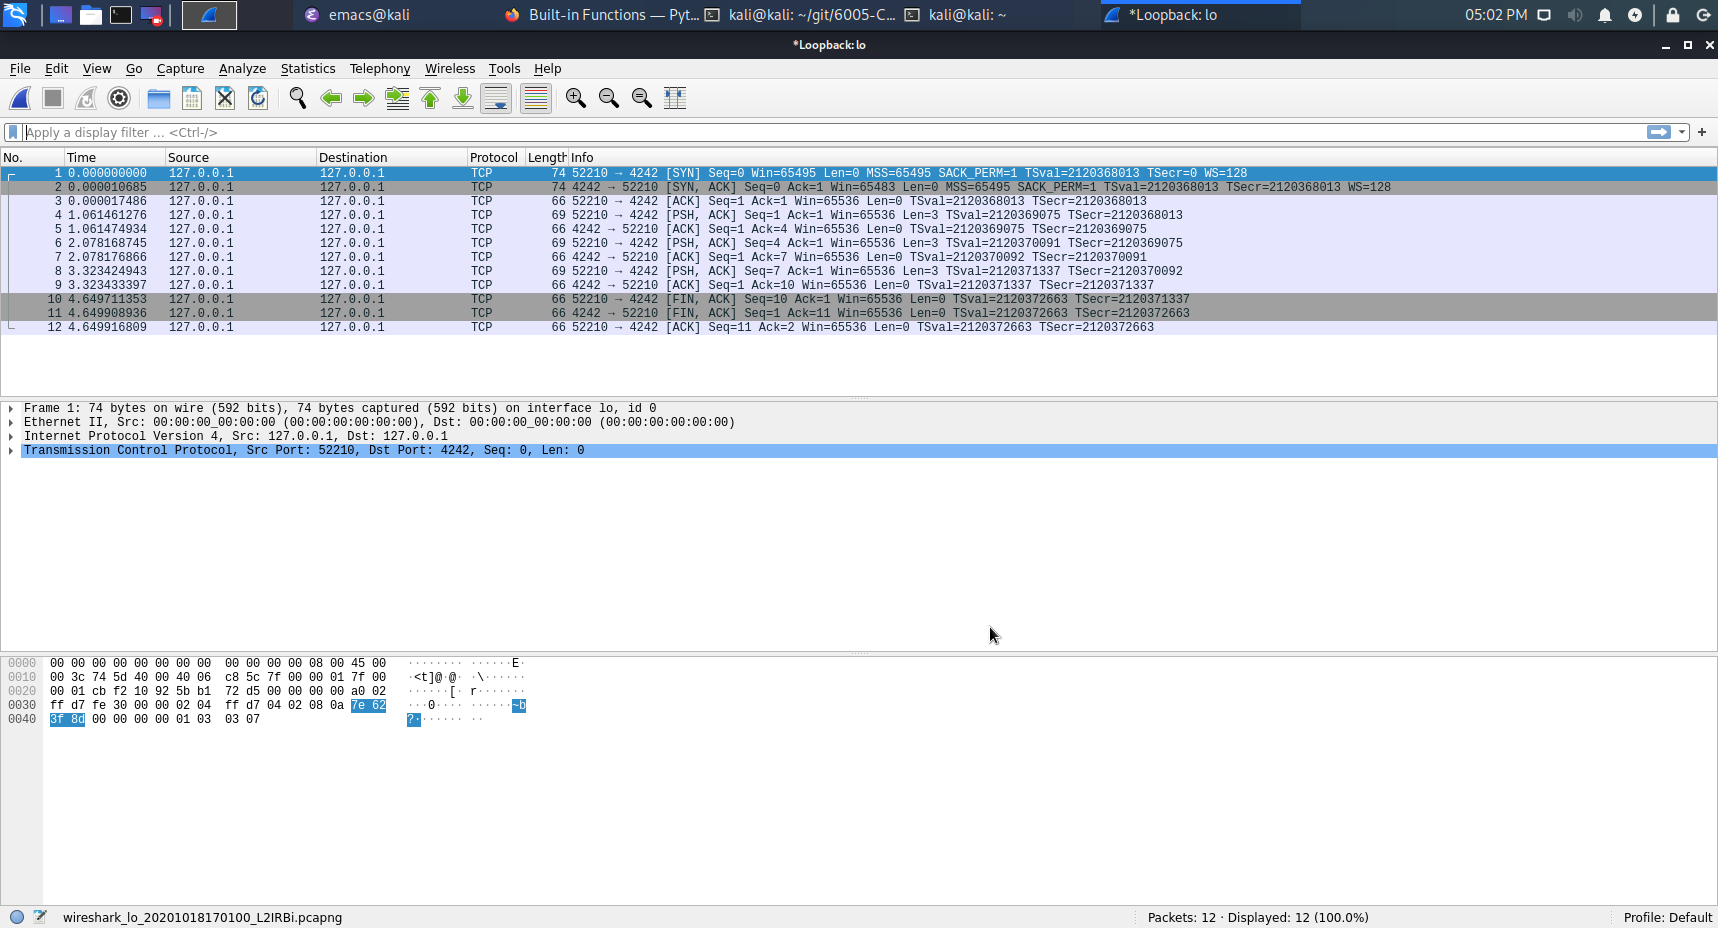Toggle auto-scroll during live capture
This screenshot has height=928, width=1718.
(x=496, y=98)
